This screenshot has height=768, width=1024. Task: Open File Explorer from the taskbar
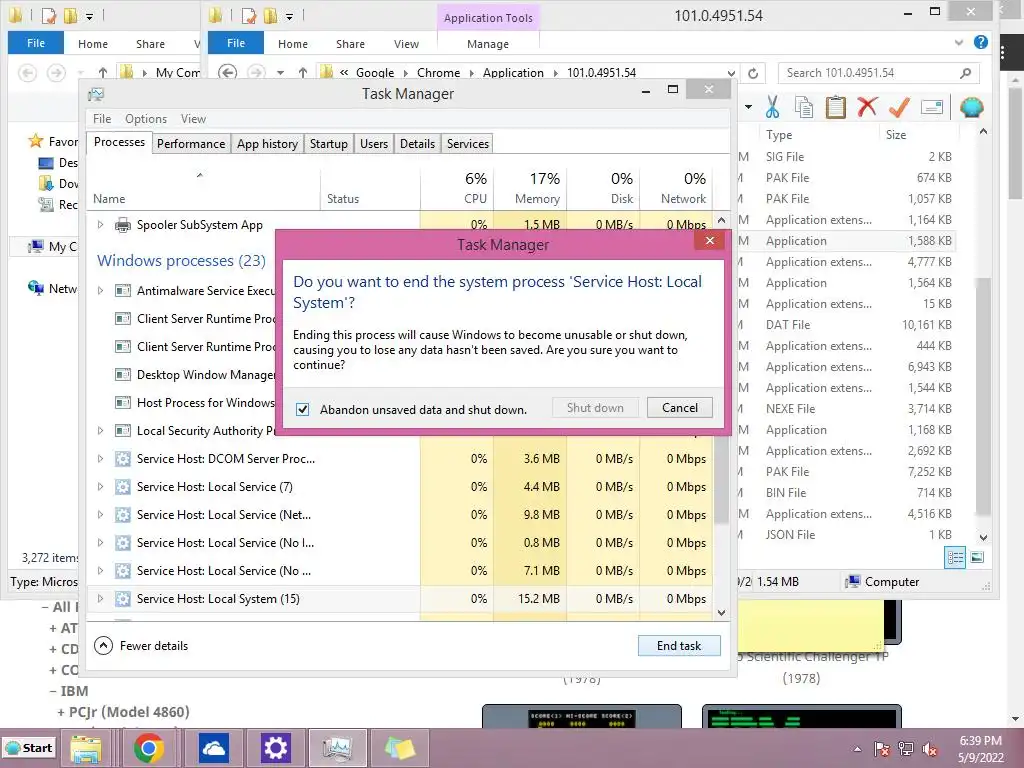[86, 748]
